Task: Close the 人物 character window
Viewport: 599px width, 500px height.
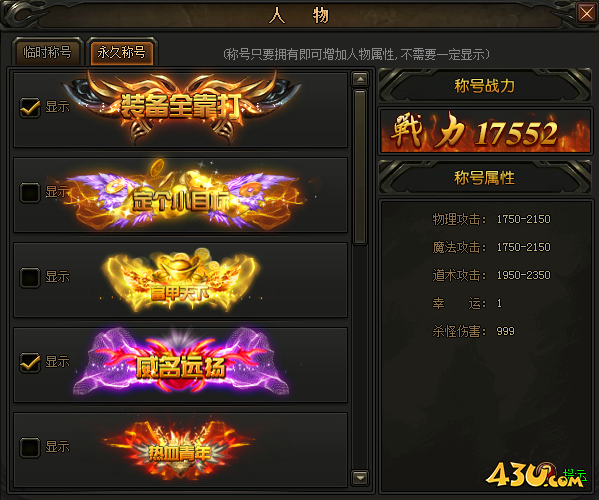Action: (586, 14)
